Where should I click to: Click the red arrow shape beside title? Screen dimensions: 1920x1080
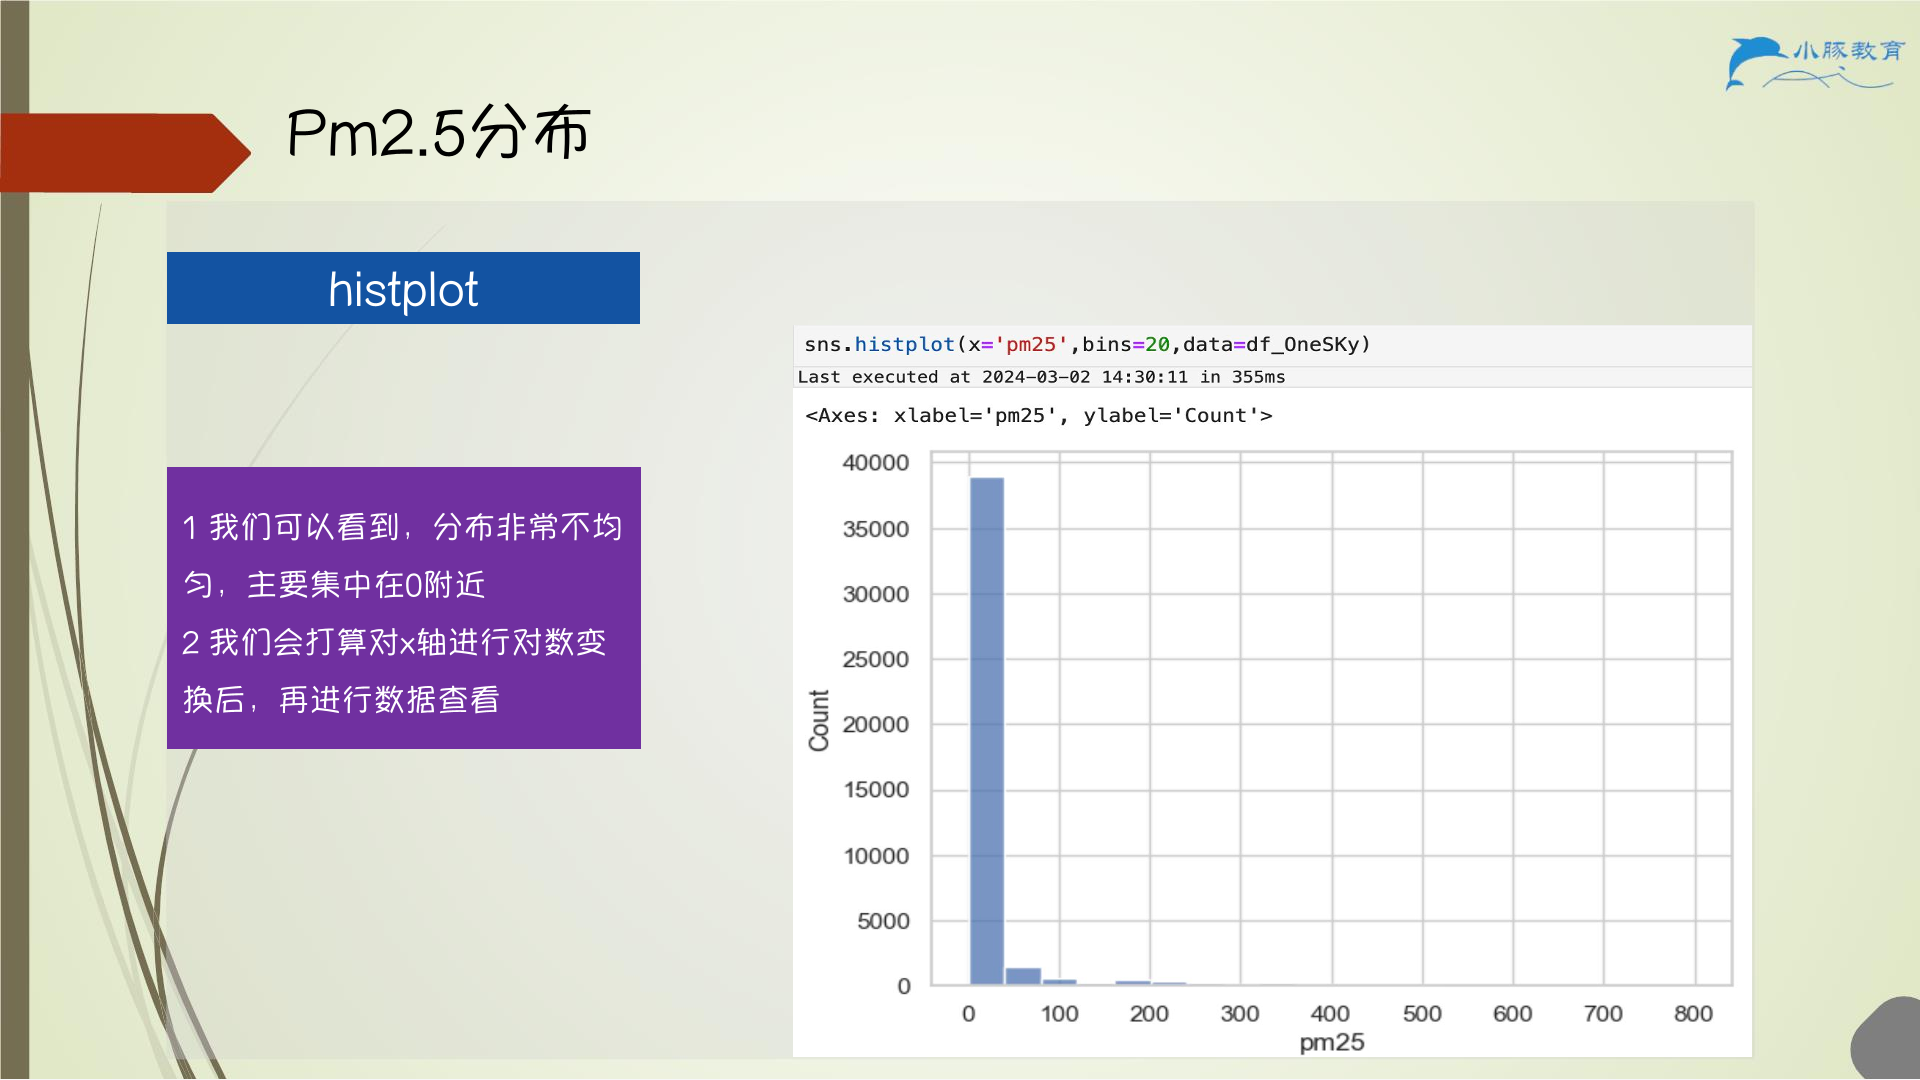click(125, 153)
